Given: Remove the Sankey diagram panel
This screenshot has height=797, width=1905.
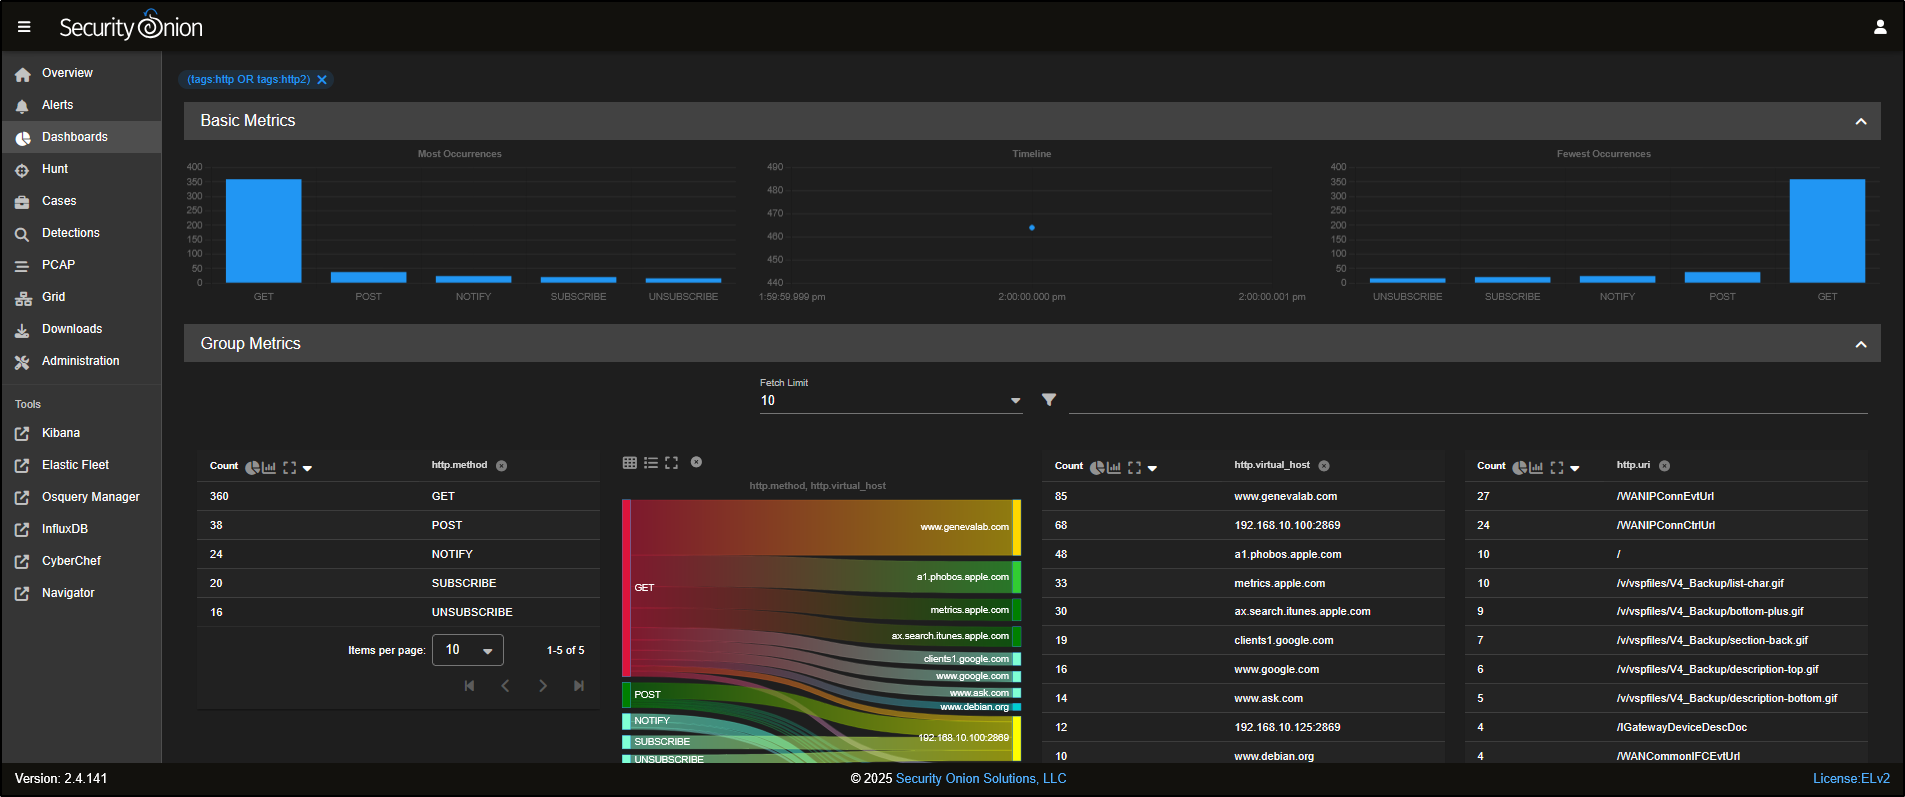Looking at the screenshot, I should [696, 462].
